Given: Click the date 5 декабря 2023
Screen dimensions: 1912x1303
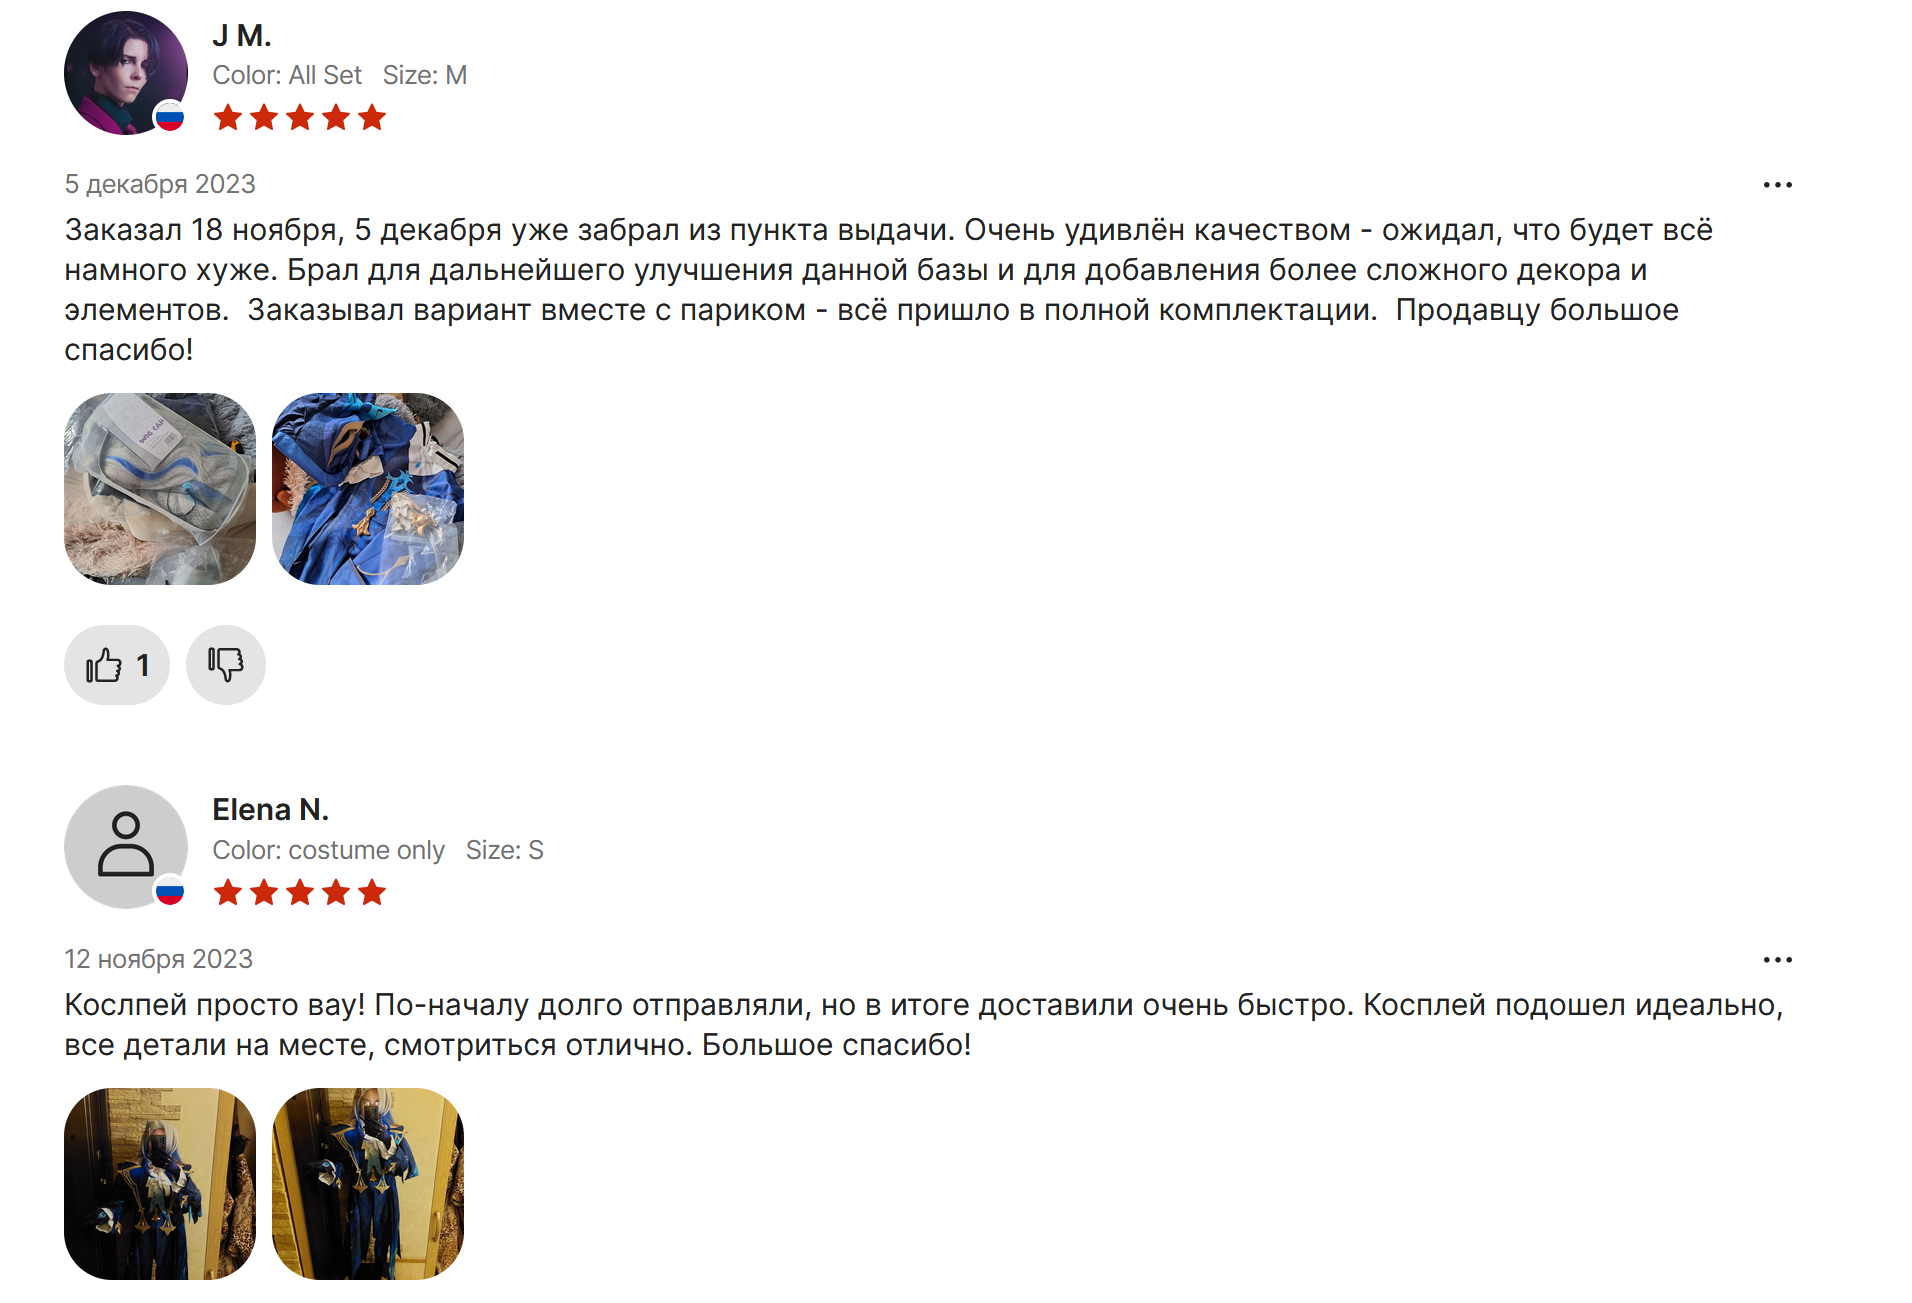Looking at the screenshot, I should (160, 184).
